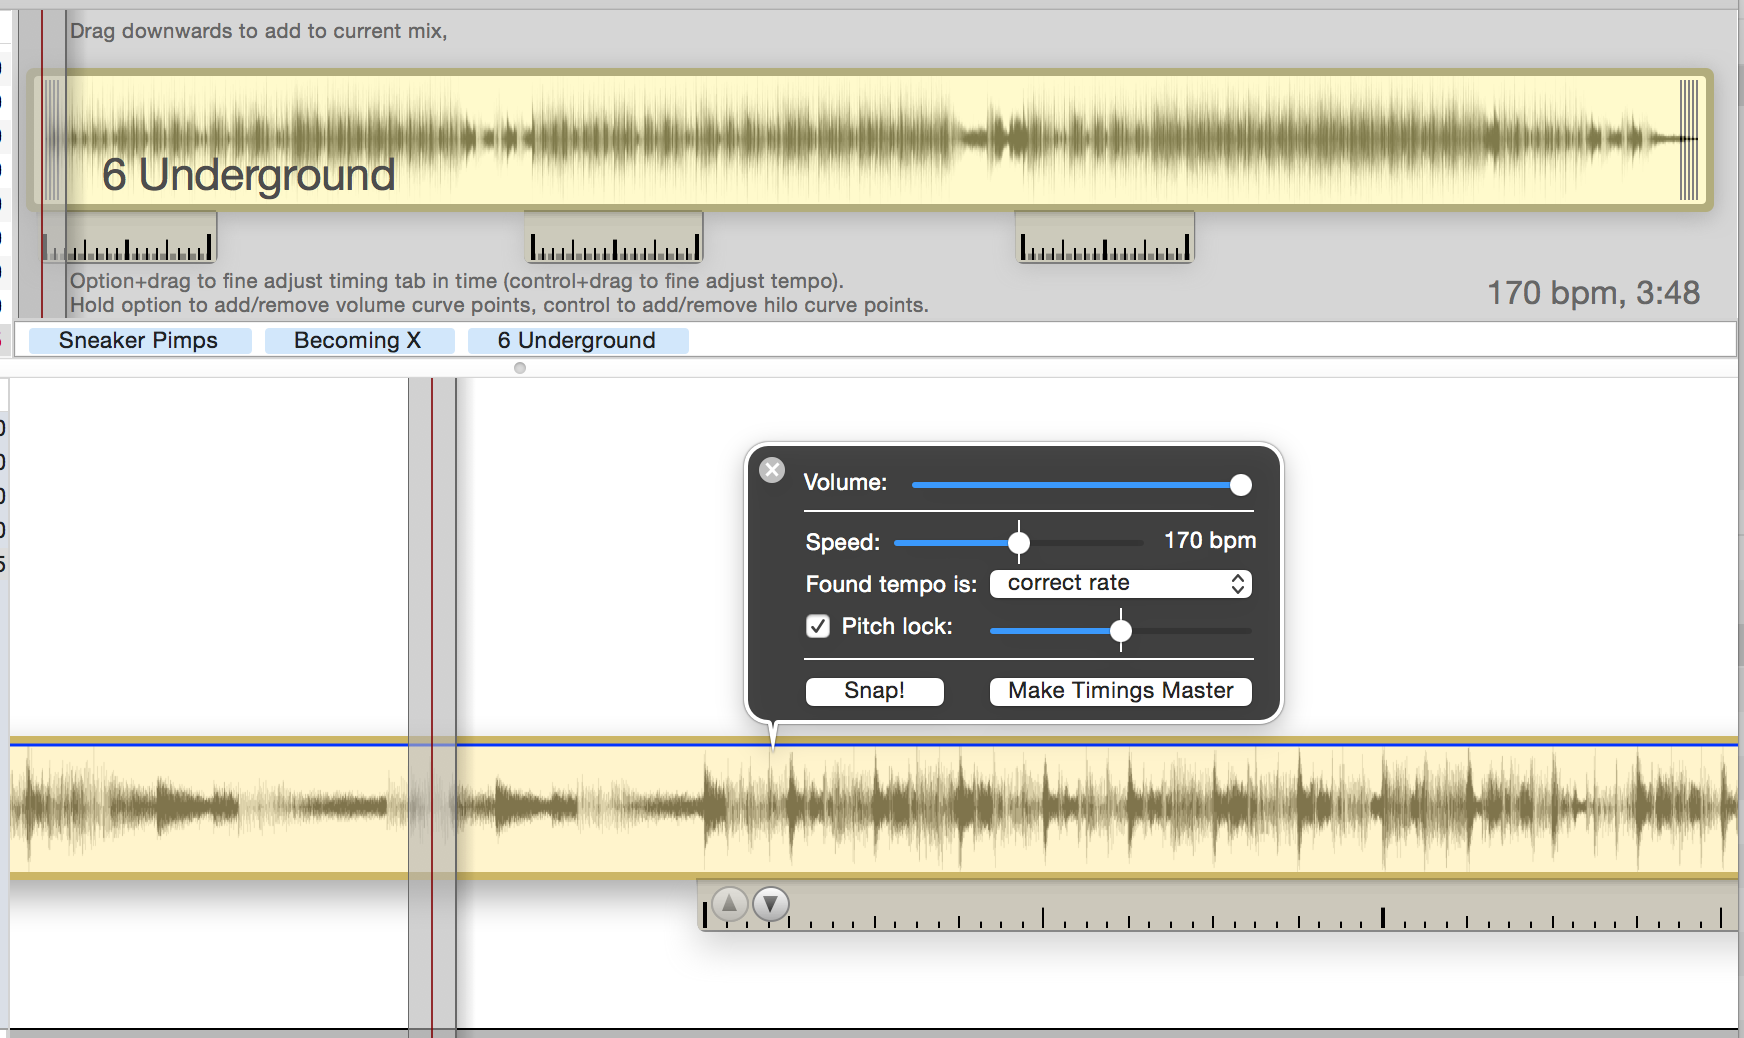Select the Becoming X album tag

click(x=358, y=341)
